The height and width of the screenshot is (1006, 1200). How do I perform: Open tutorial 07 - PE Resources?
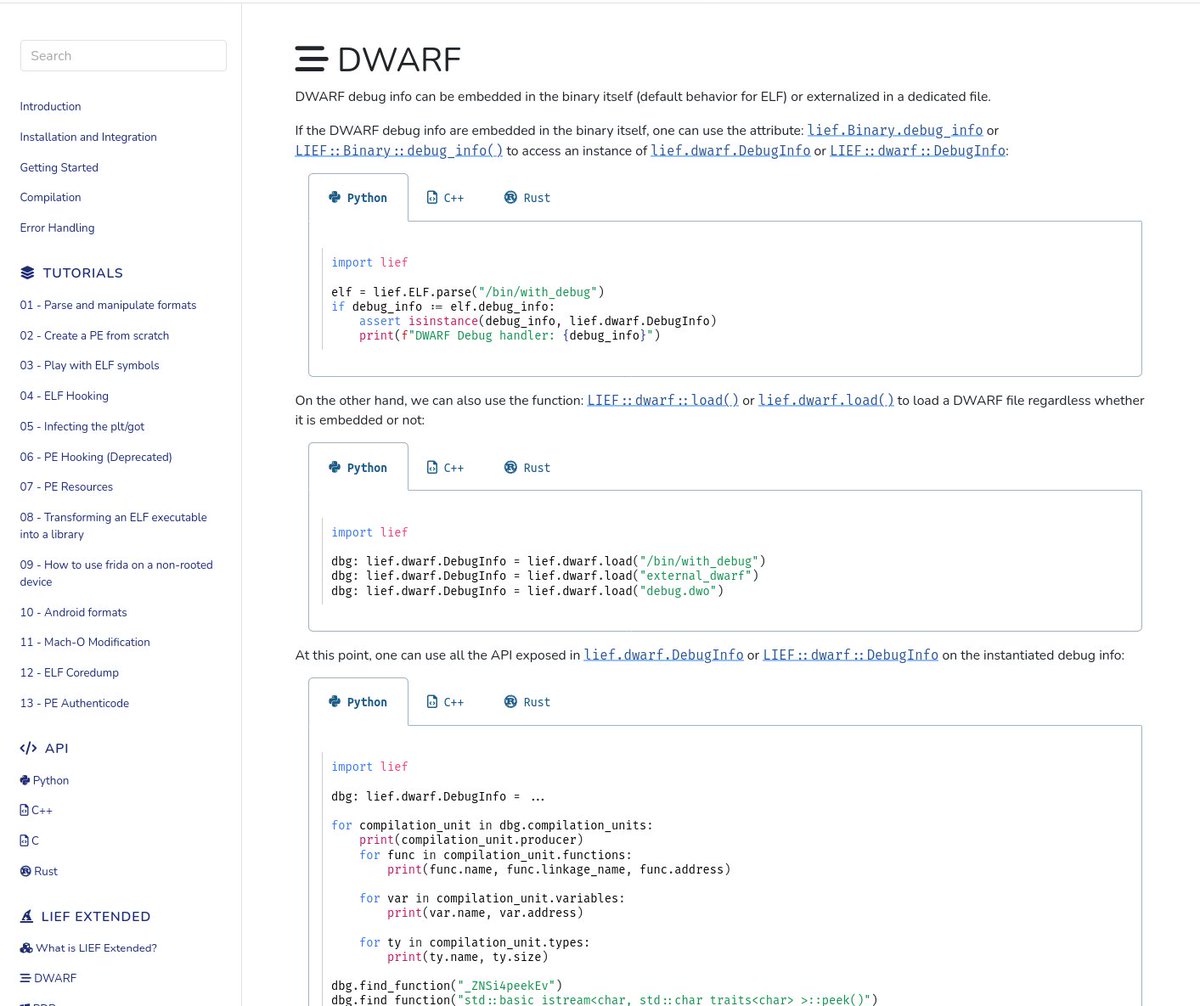[x=66, y=487]
